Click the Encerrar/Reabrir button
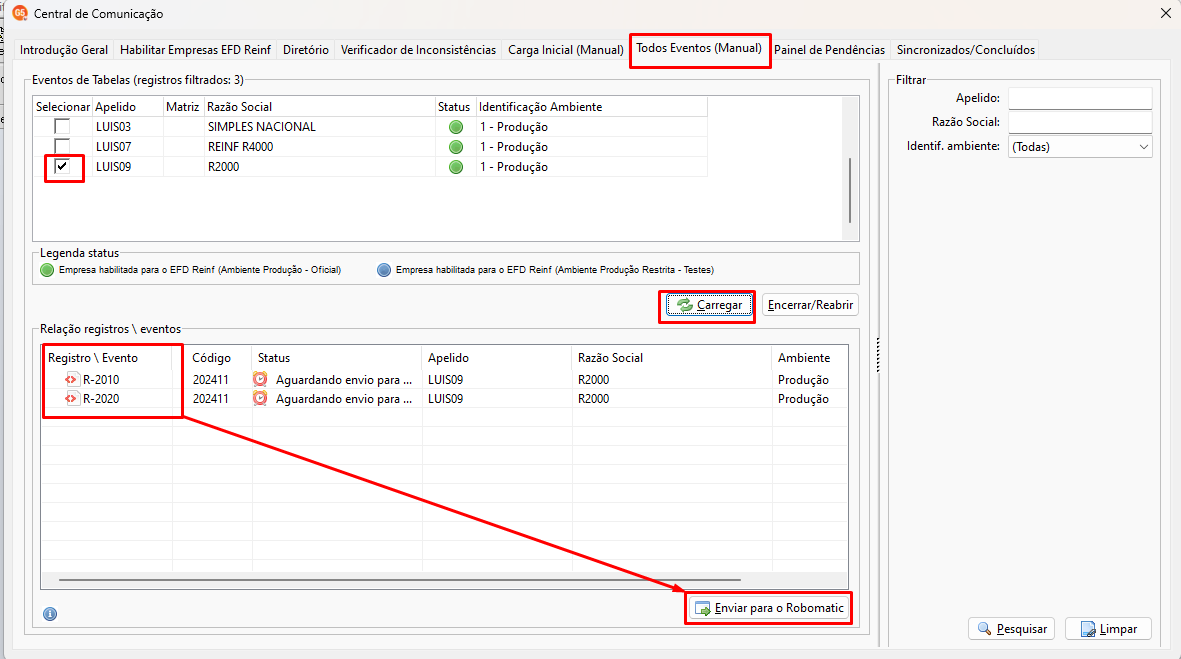1181x659 pixels. pos(810,305)
